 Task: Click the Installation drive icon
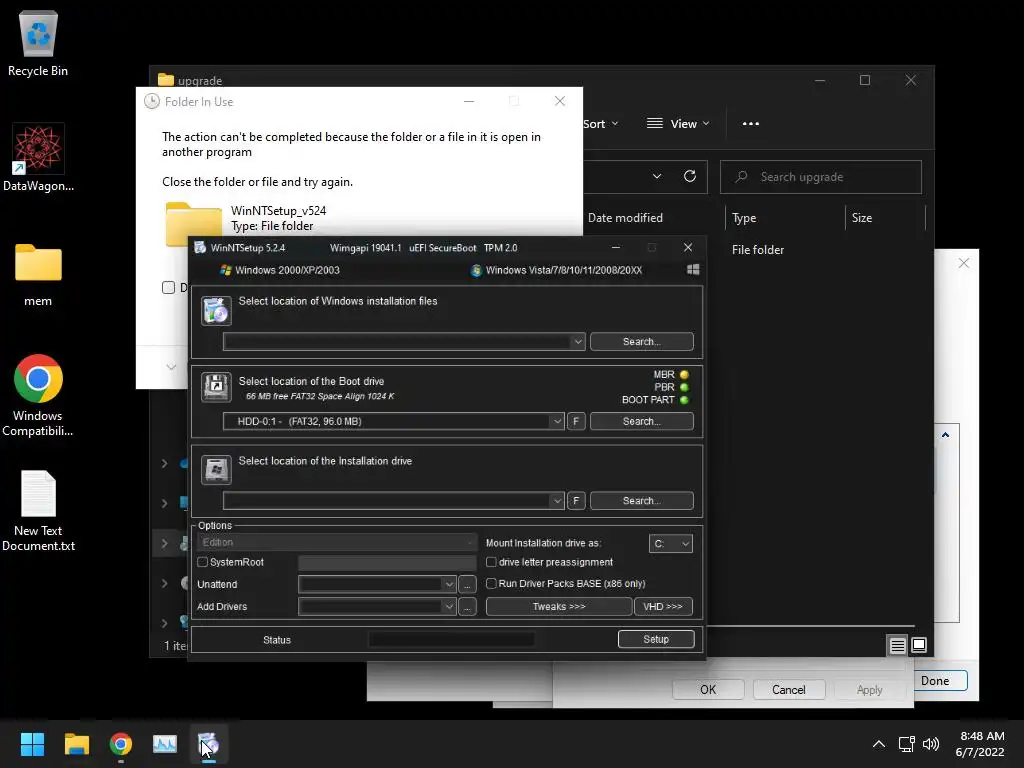click(216, 469)
